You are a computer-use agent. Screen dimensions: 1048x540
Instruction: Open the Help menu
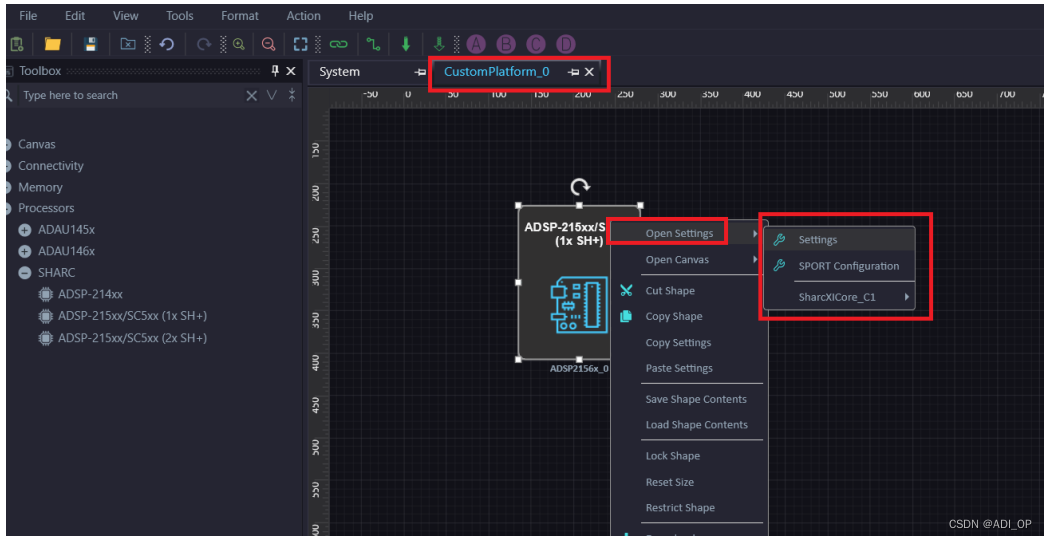(360, 15)
